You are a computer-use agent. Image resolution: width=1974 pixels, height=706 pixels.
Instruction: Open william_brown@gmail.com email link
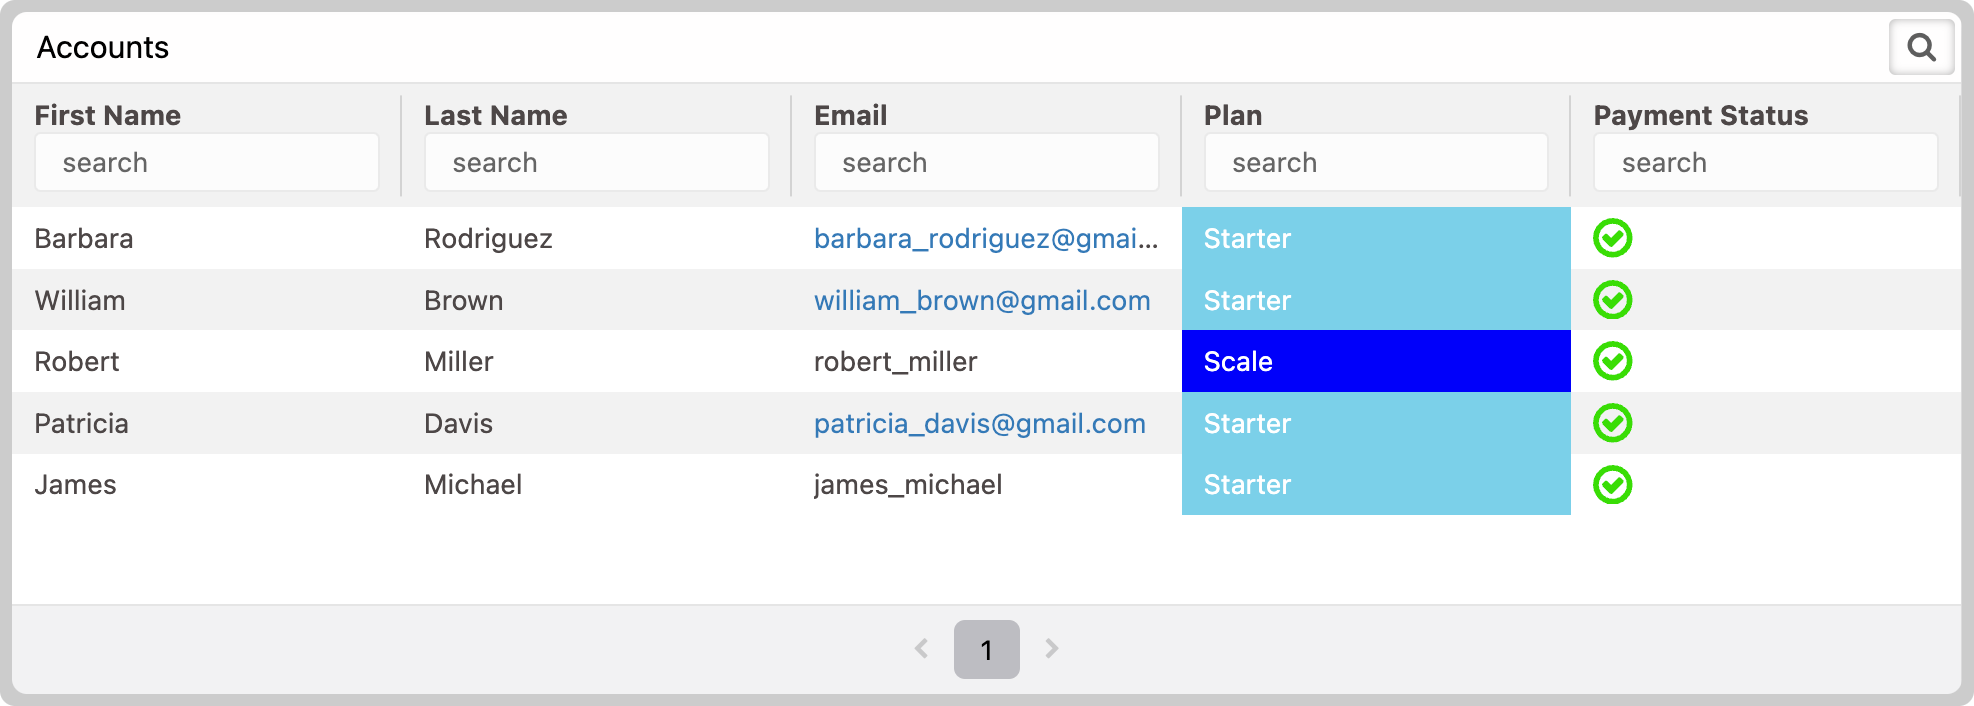click(982, 300)
